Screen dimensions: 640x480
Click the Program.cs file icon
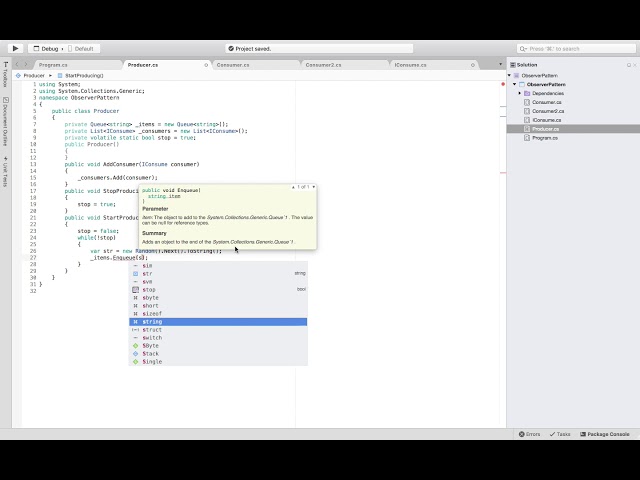[x=527, y=138]
